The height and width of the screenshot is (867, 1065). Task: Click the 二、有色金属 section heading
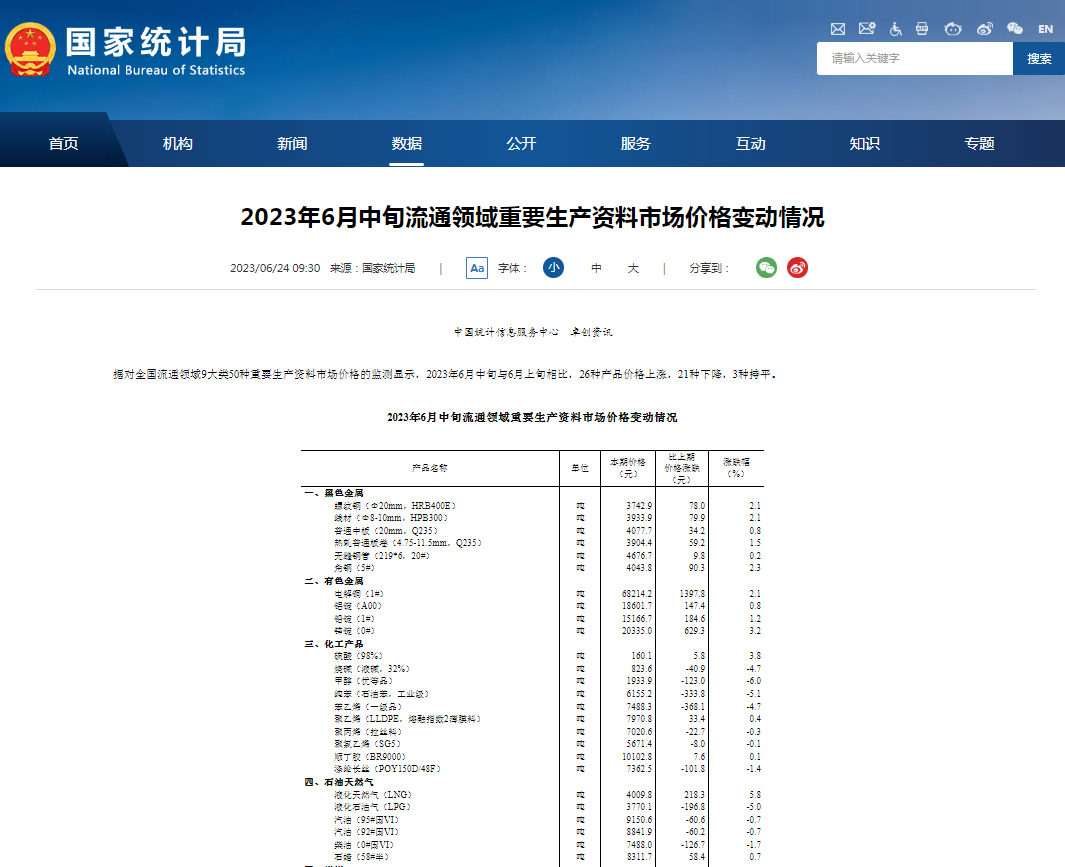[x=333, y=581]
